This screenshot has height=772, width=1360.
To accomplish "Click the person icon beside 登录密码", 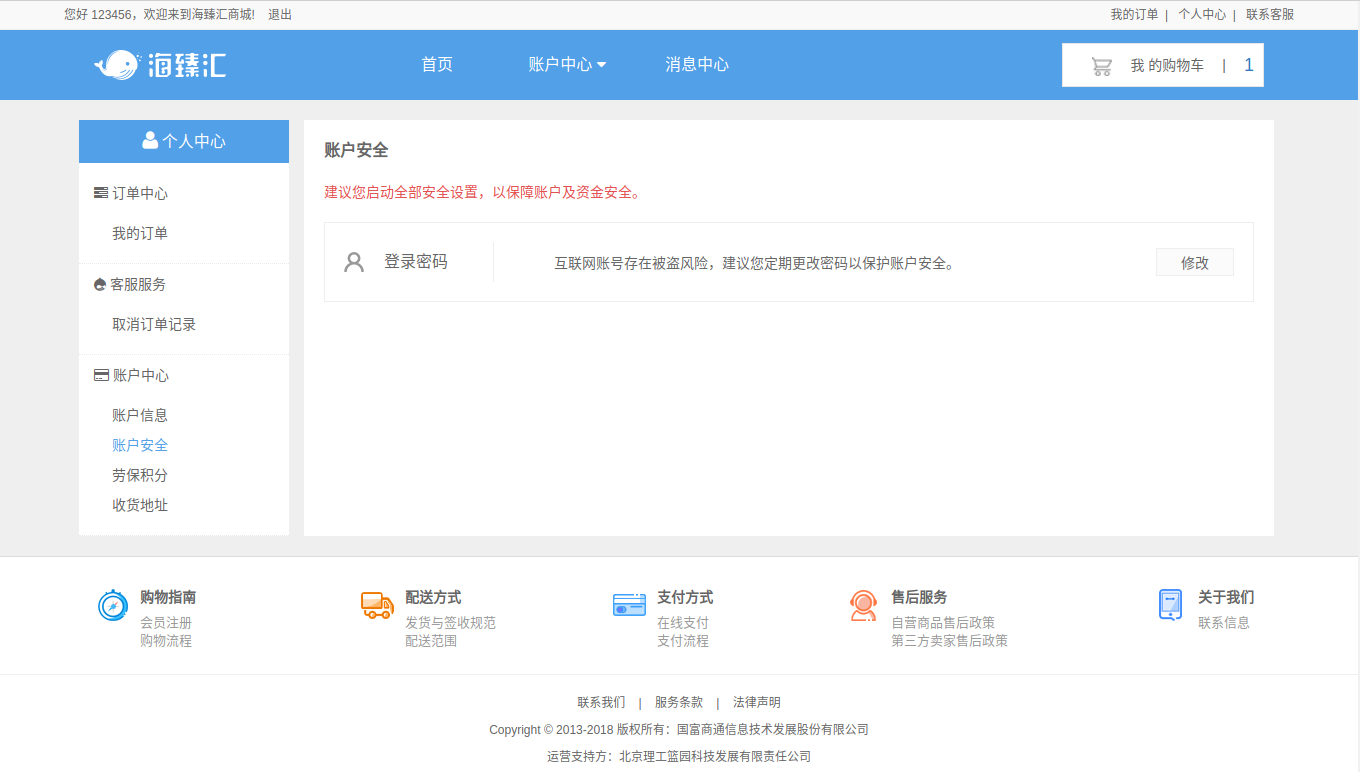I will pyautogui.click(x=354, y=262).
